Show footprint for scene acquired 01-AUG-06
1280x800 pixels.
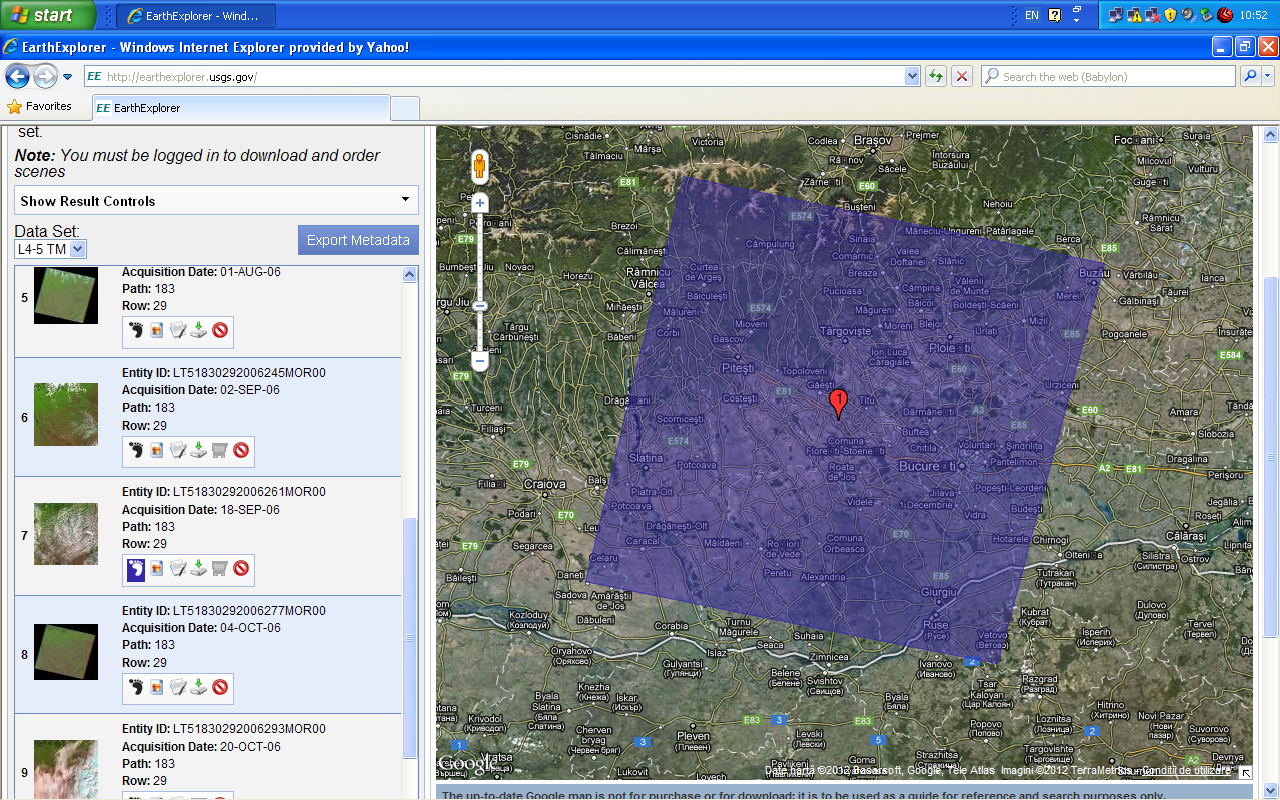tap(136, 330)
